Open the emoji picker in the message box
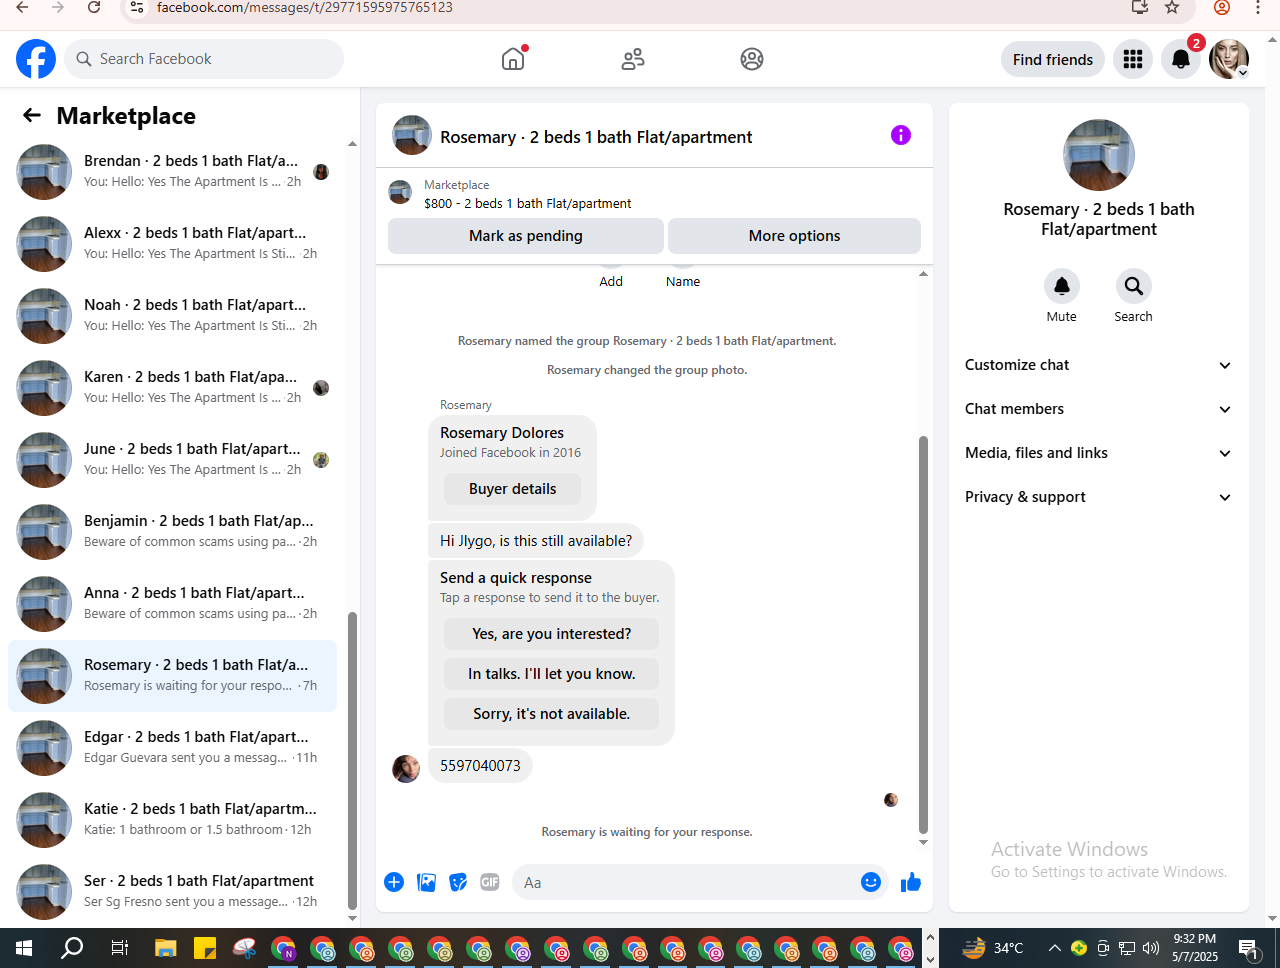The image size is (1280, 968). [x=871, y=882]
